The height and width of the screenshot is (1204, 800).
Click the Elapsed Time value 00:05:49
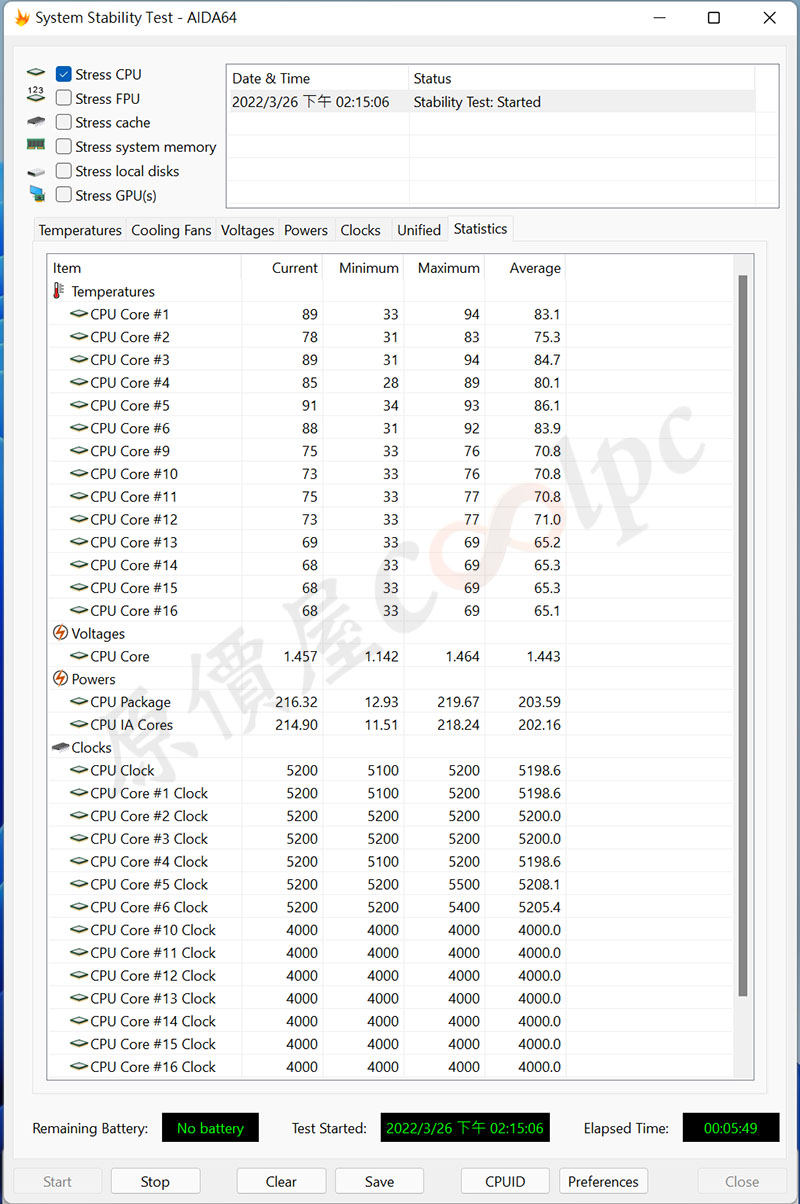click(x=731, y=1128)
